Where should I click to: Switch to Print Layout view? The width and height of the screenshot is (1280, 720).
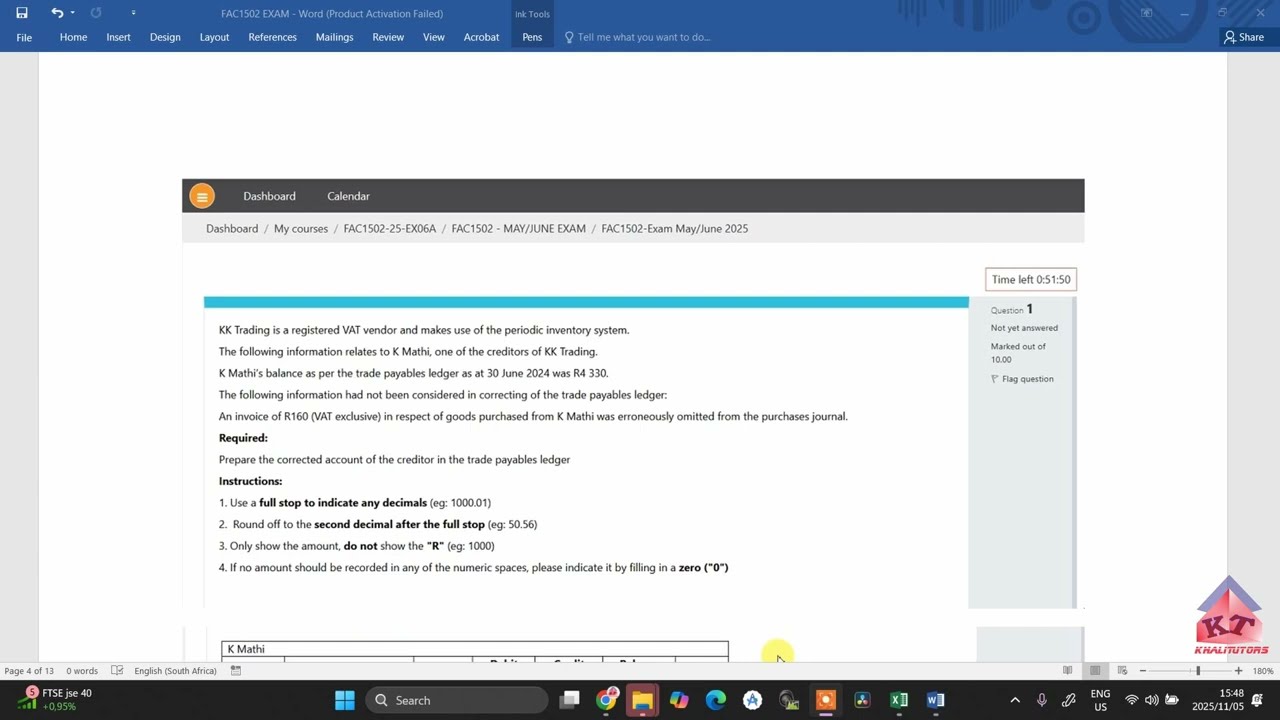[x=1095, y=671]
